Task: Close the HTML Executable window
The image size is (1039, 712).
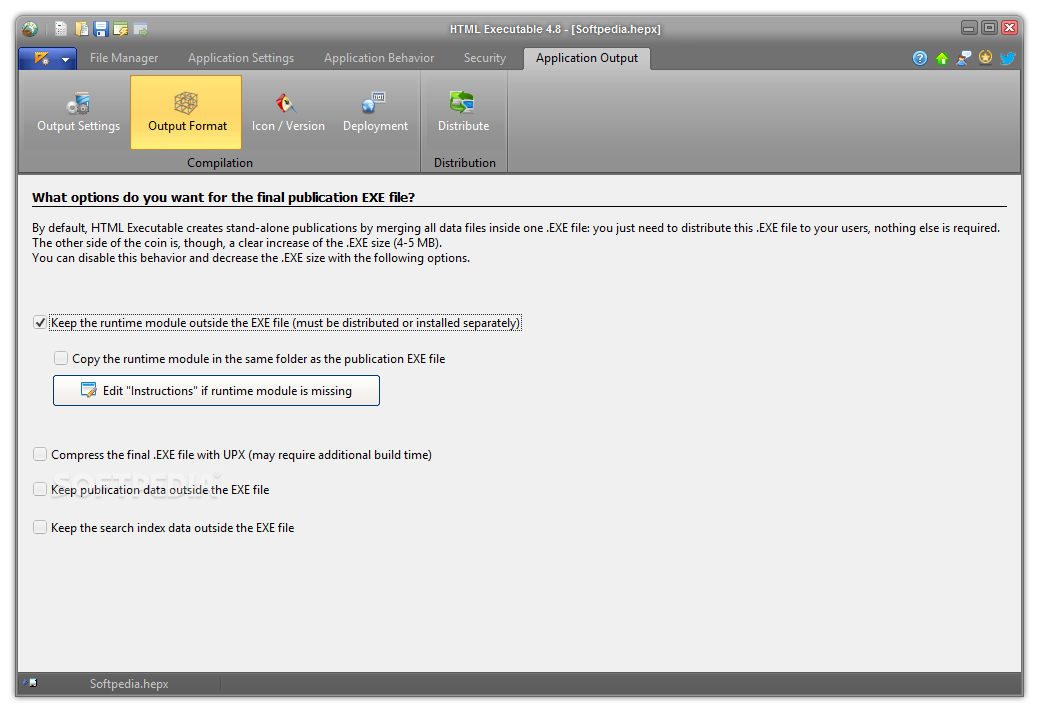Action: [x=1010, y=28]
